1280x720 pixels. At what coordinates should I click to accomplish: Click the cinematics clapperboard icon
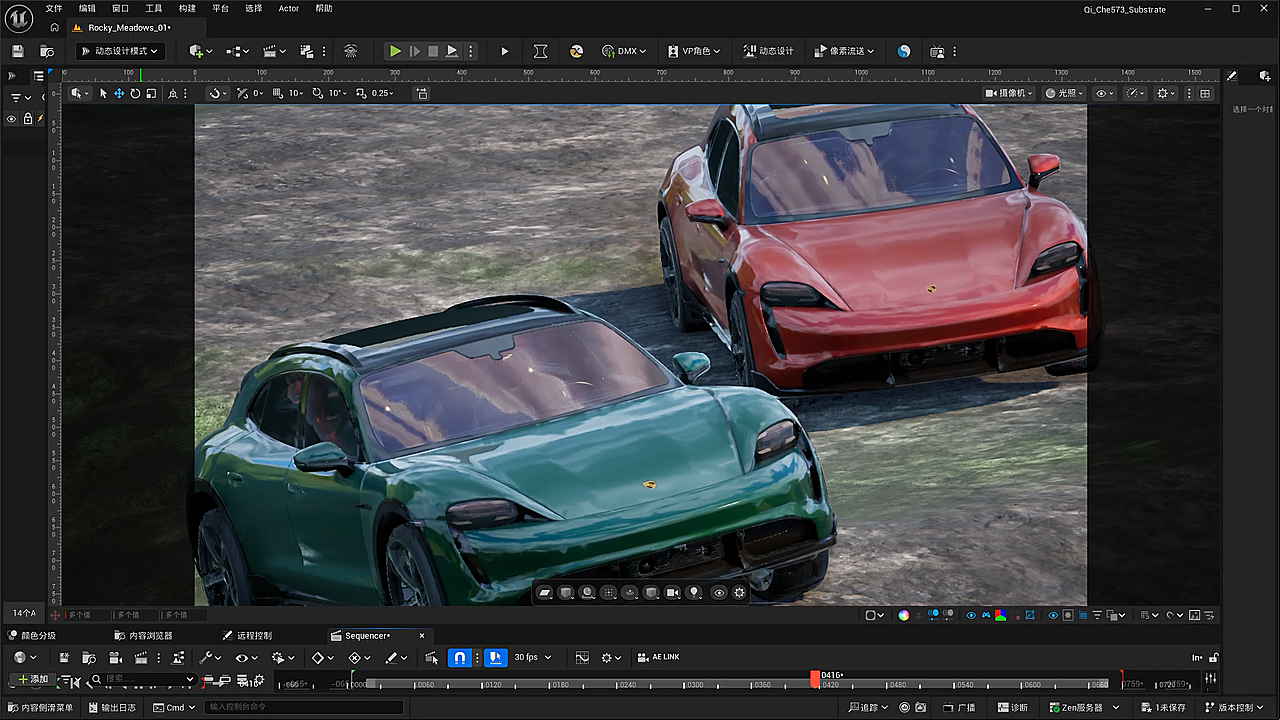[269, 51]
